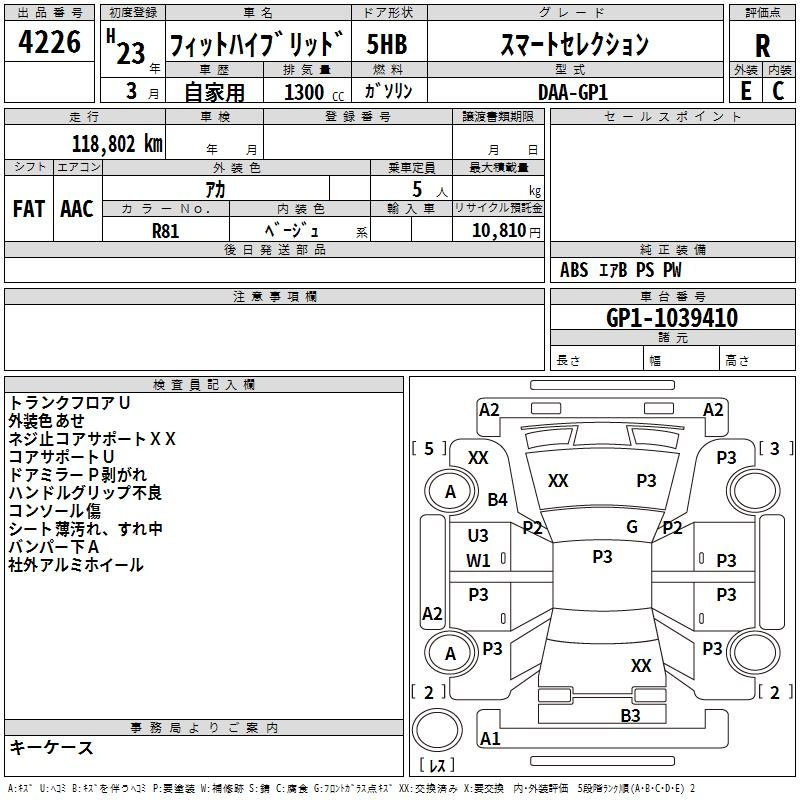This screenshot has height=800, width=800.
Task: Select the overall grade R cell
Action: click(x=762, y=45)
